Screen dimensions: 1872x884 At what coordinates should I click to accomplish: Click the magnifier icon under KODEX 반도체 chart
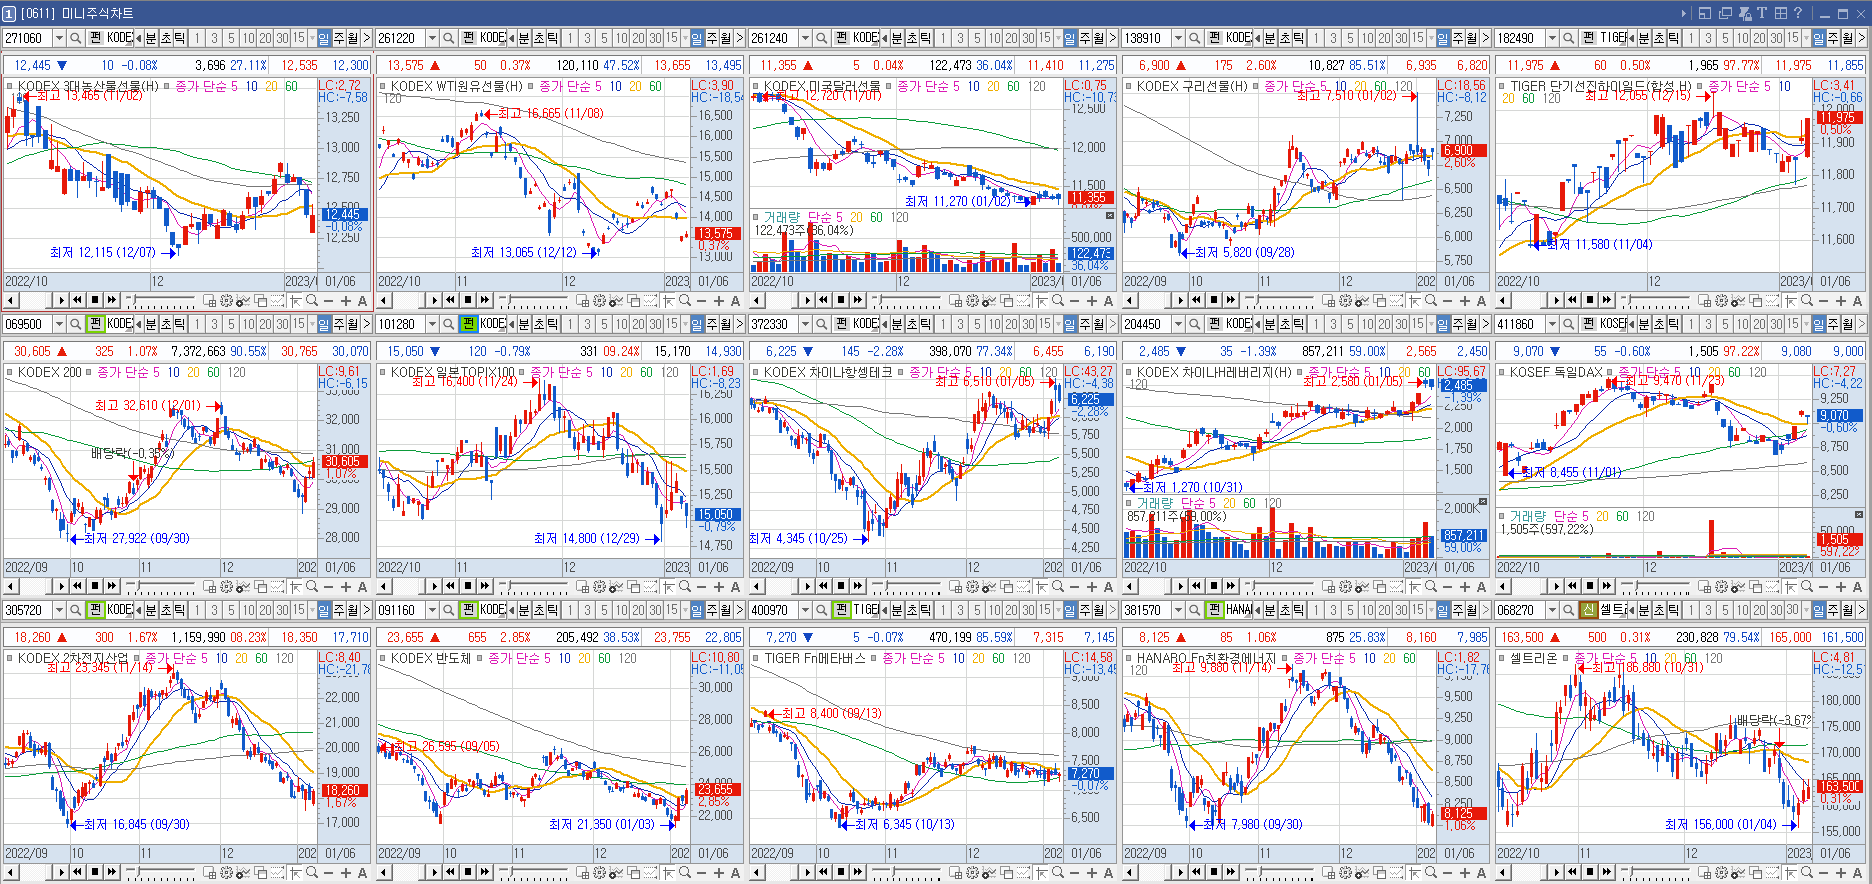coord(684,872)
